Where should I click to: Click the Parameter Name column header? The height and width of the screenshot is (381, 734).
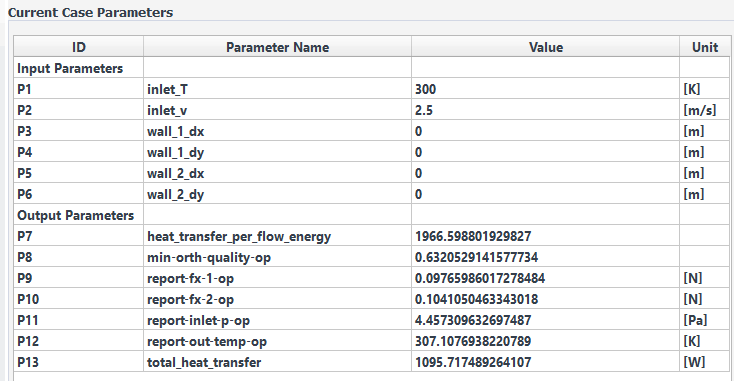coord(277,47)
